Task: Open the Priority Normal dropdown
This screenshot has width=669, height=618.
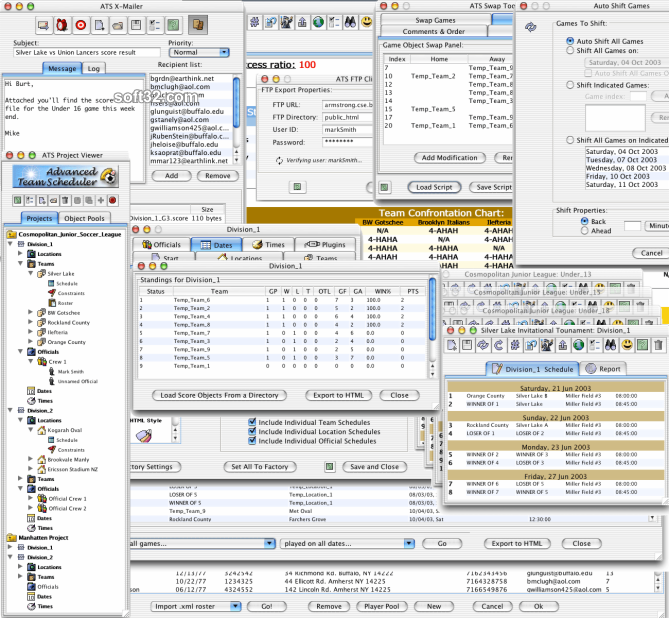Action: click(199, 52)
